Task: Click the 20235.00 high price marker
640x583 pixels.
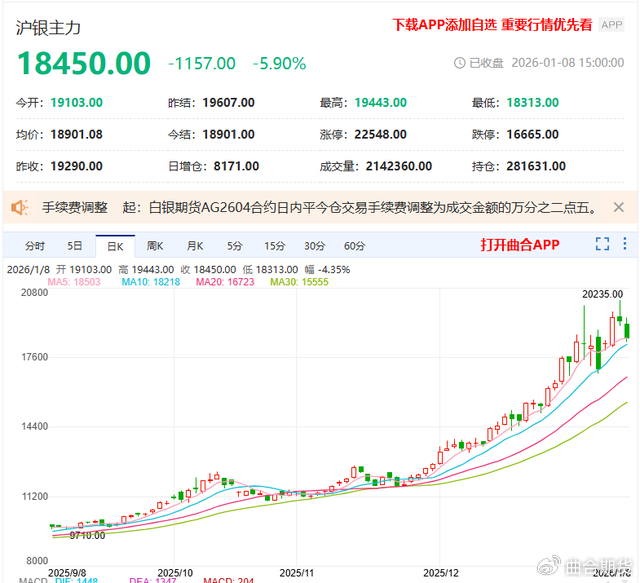Action: [602, 294]
